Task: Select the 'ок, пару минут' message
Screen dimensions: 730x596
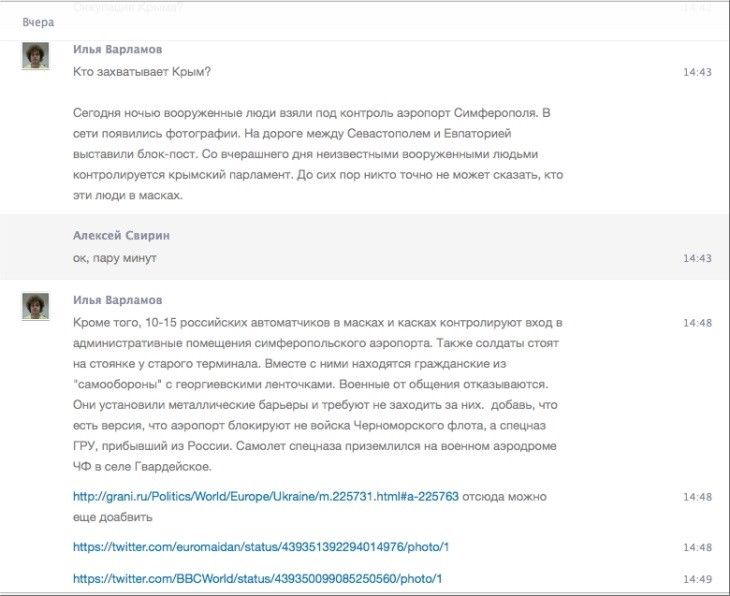Action: (x=115, y=258)
